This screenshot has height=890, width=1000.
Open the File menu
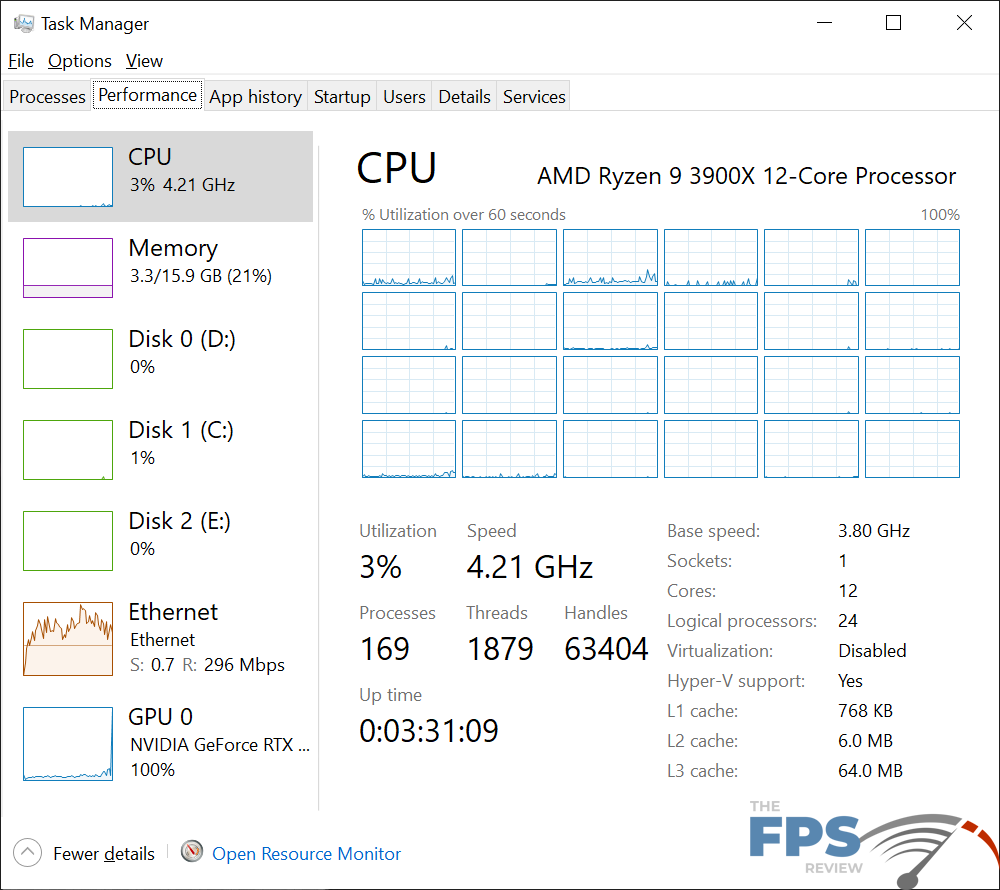pos(21,61)
